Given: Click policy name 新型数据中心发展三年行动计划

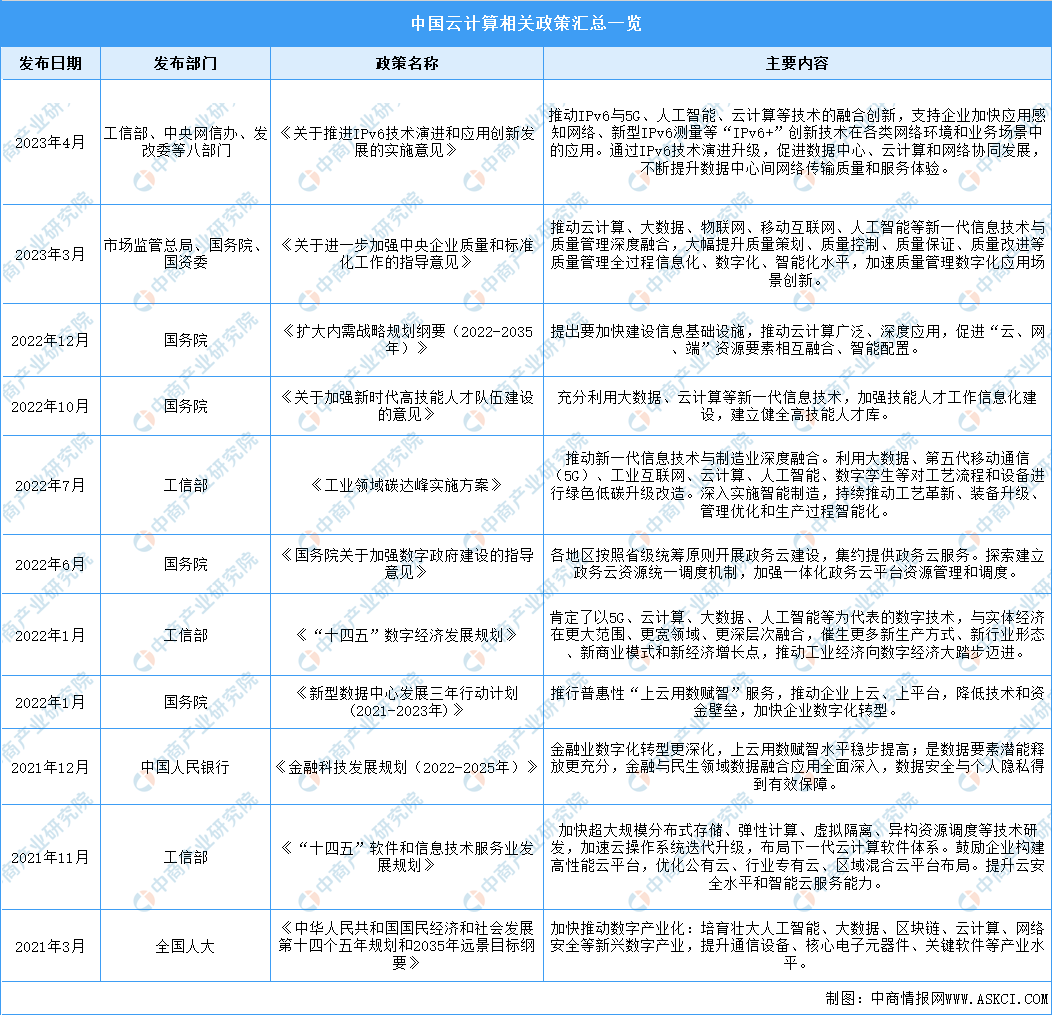Looking at the screenshot, I should (x=407, y=701).
